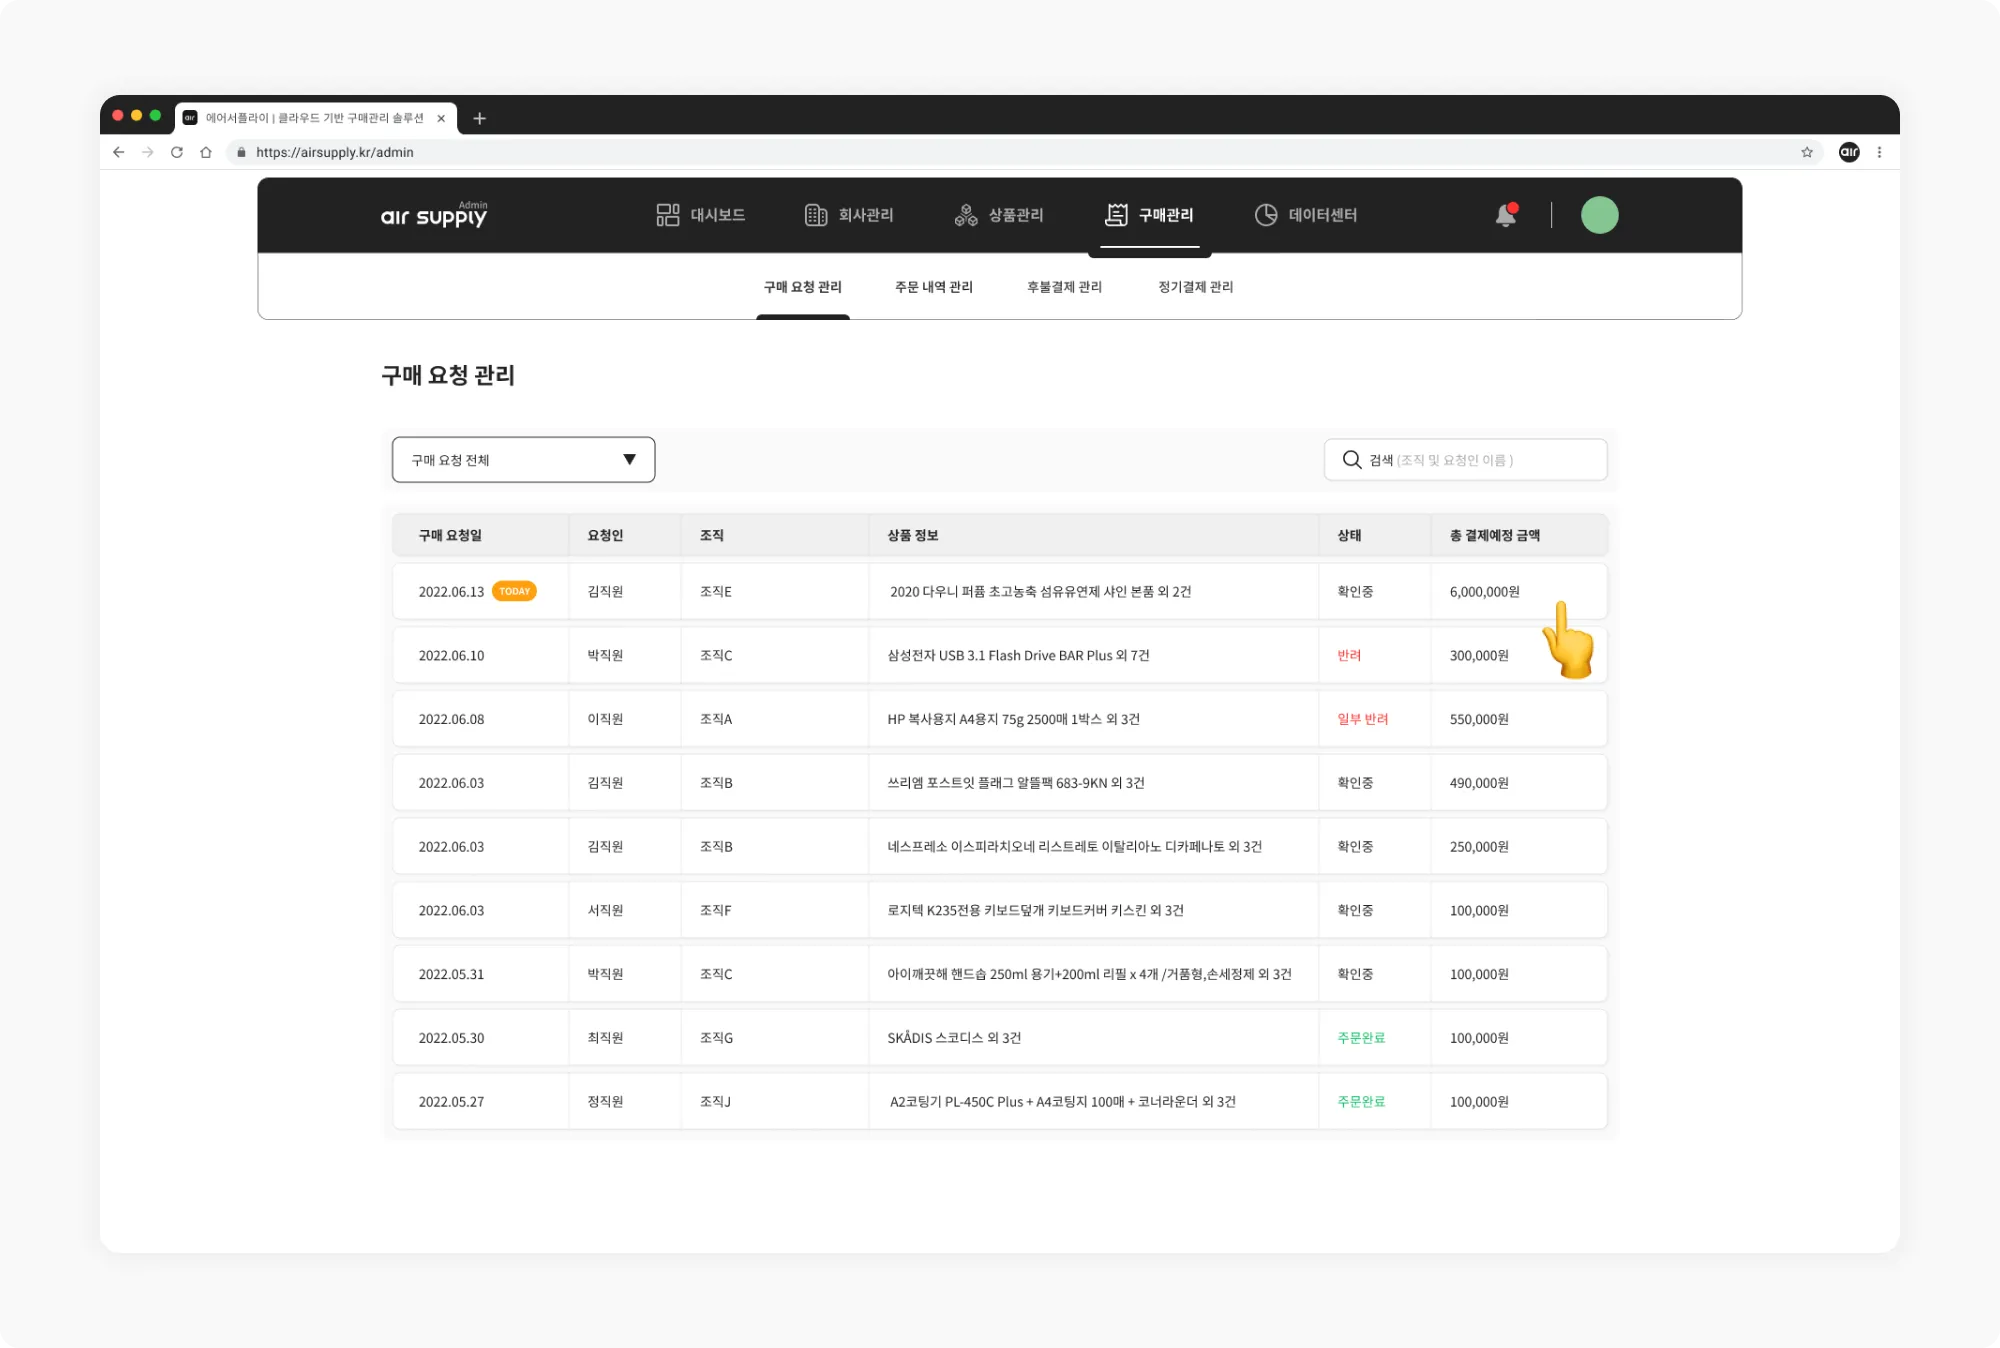Viewport: 2000px width, 1348px height.
Task: Open air extension icon in toolbar
Action: [1849, 152]
